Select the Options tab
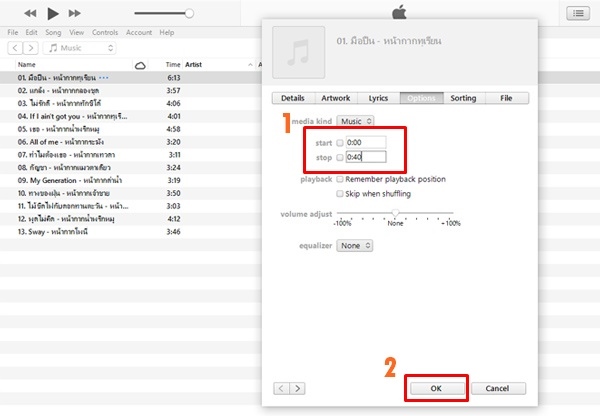600x416 pixels. [x=421, y=98]
